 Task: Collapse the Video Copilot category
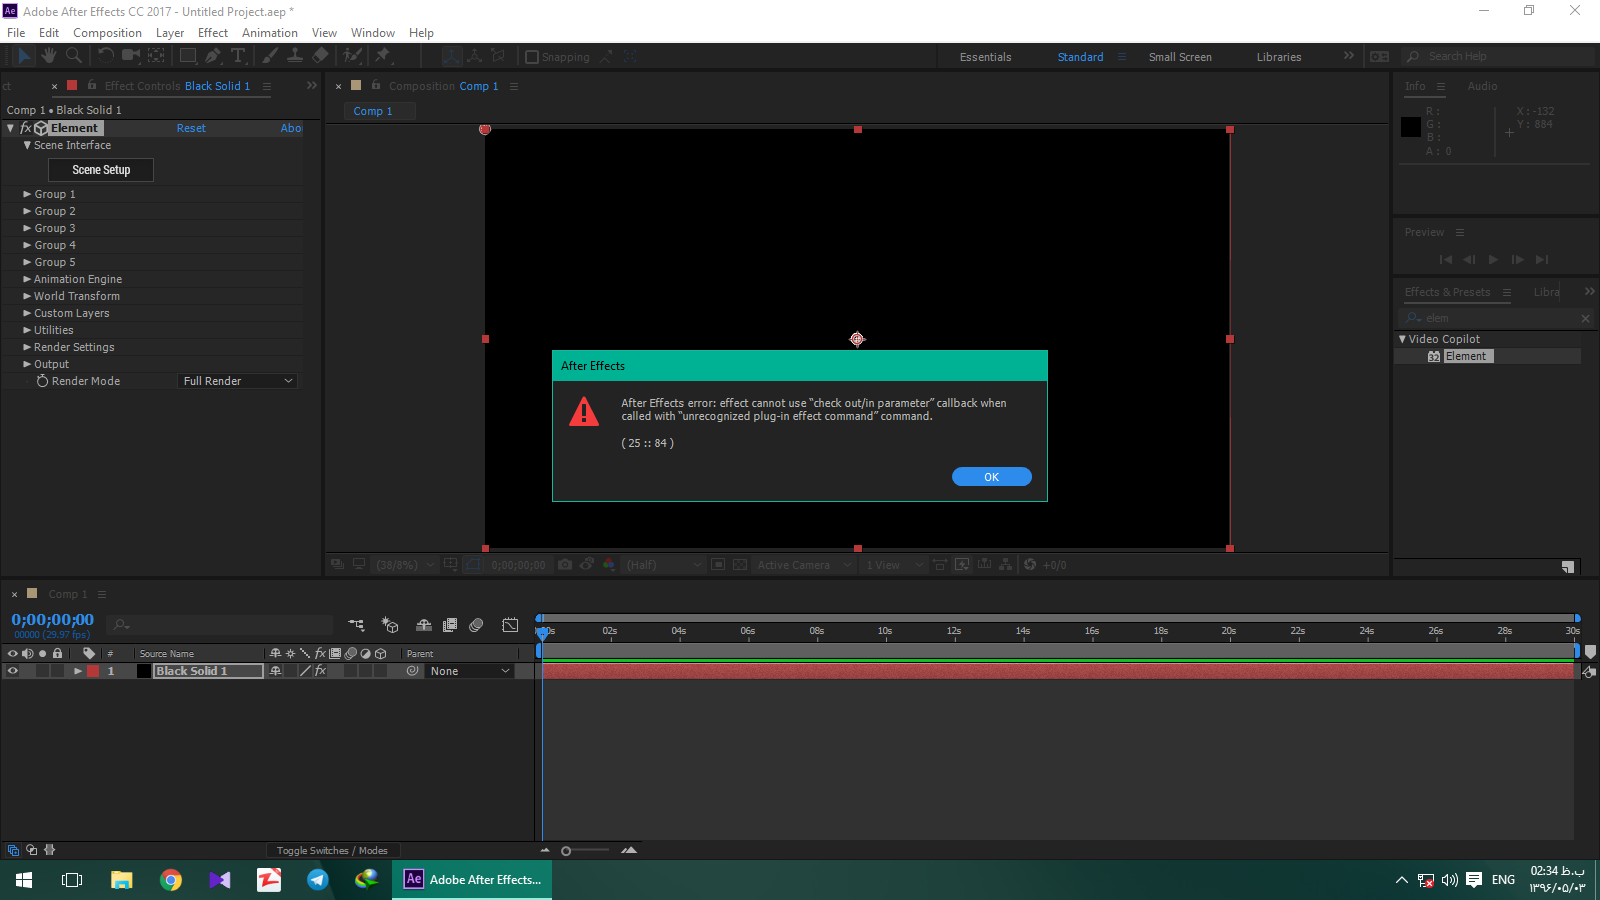[x=1402, y=339]
